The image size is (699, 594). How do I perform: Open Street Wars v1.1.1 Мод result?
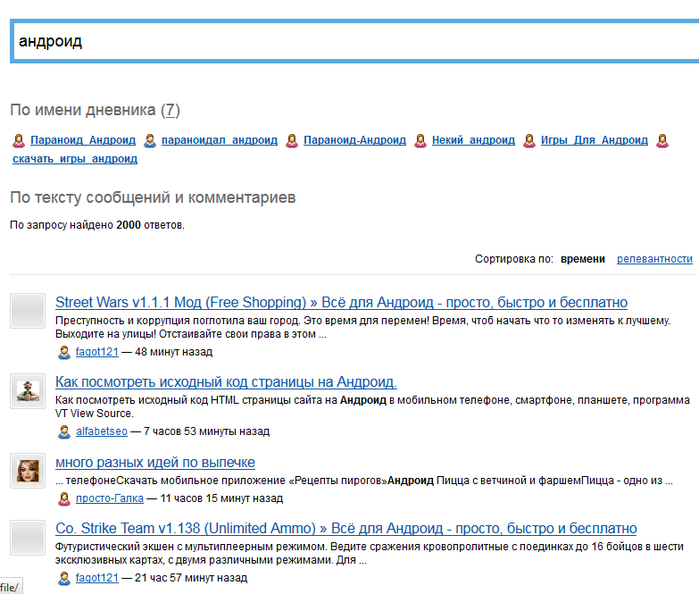[x=341, y=302]
